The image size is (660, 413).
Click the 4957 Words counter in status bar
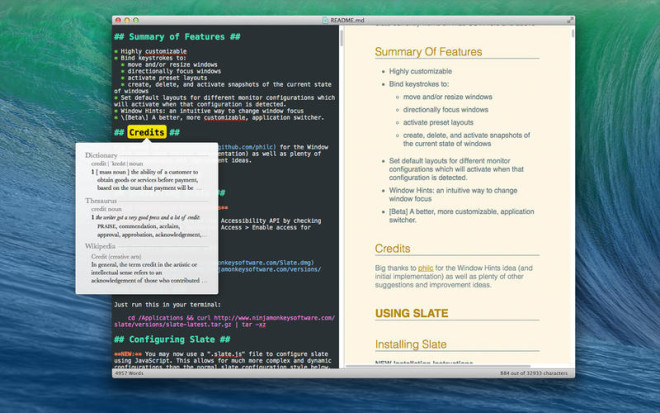pos(129,374)
